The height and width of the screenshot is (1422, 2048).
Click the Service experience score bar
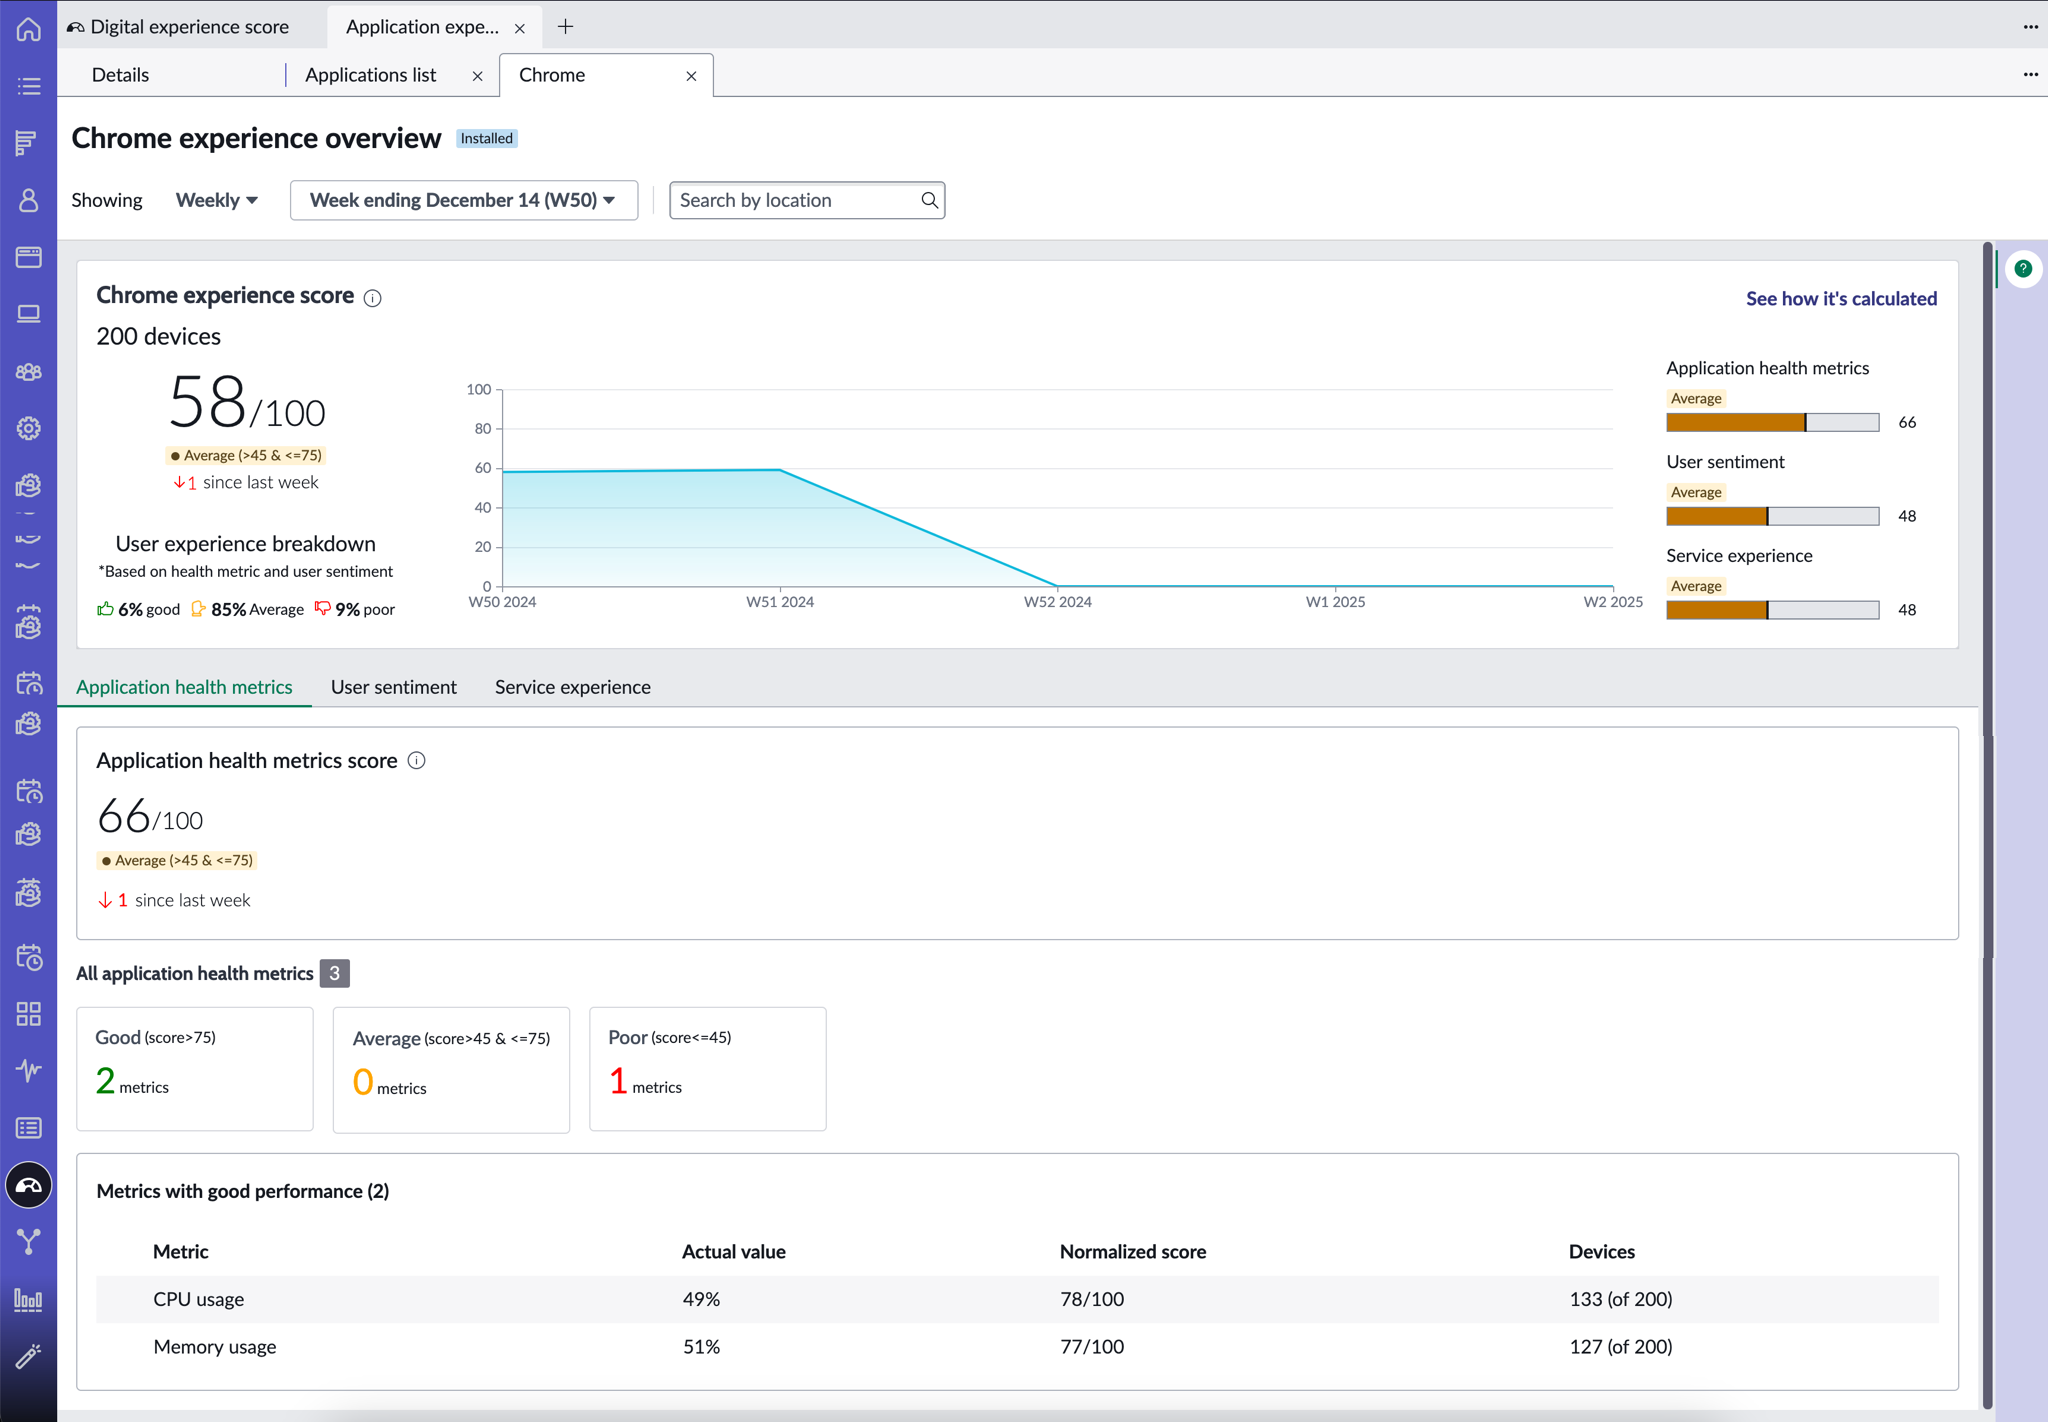pos(1772,610)
